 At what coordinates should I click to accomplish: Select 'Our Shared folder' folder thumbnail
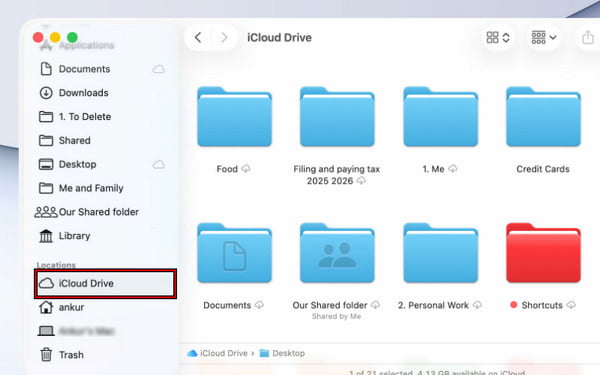click(337, 253)
